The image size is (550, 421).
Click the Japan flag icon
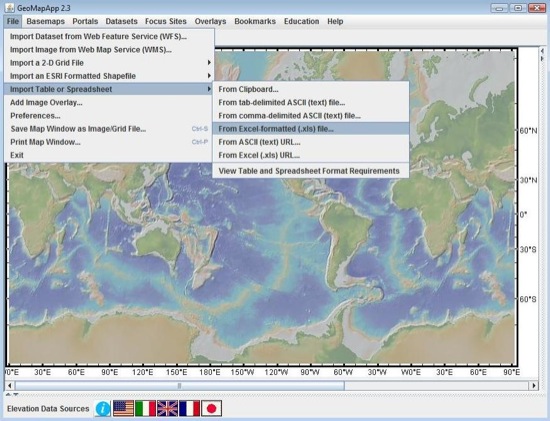(x=212, y=409)
